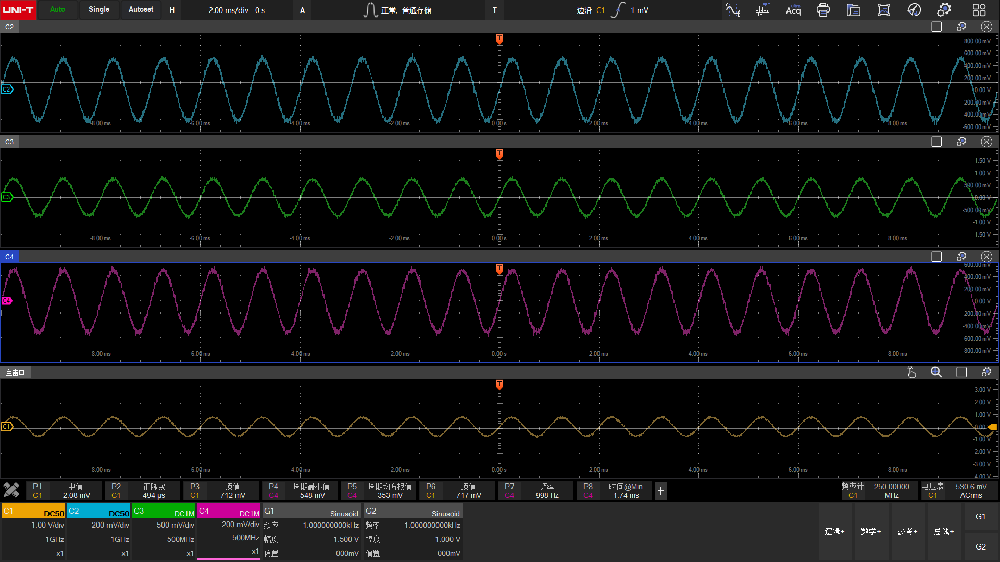The image size is (1000, 562).
Task: Click the zoom magnifier in main window
Action: coord(936,372)
